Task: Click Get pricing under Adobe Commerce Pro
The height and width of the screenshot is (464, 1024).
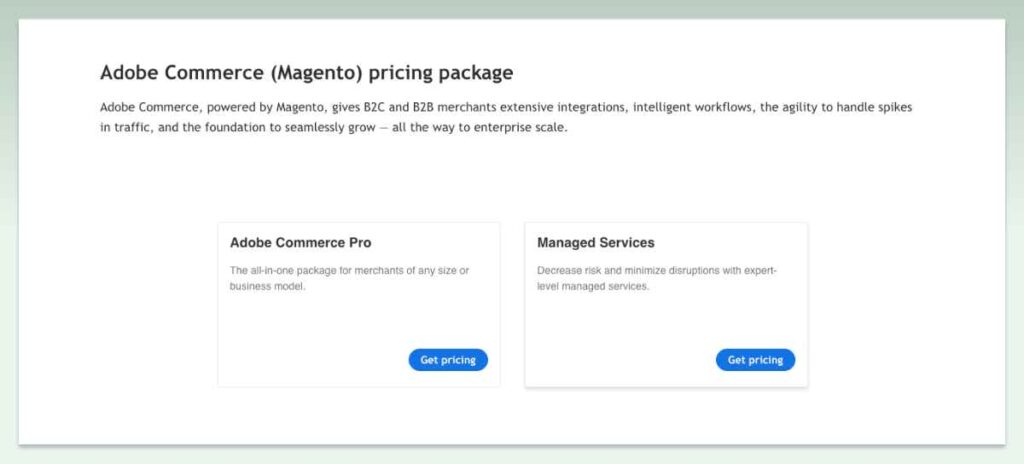Action: point(448,360)
